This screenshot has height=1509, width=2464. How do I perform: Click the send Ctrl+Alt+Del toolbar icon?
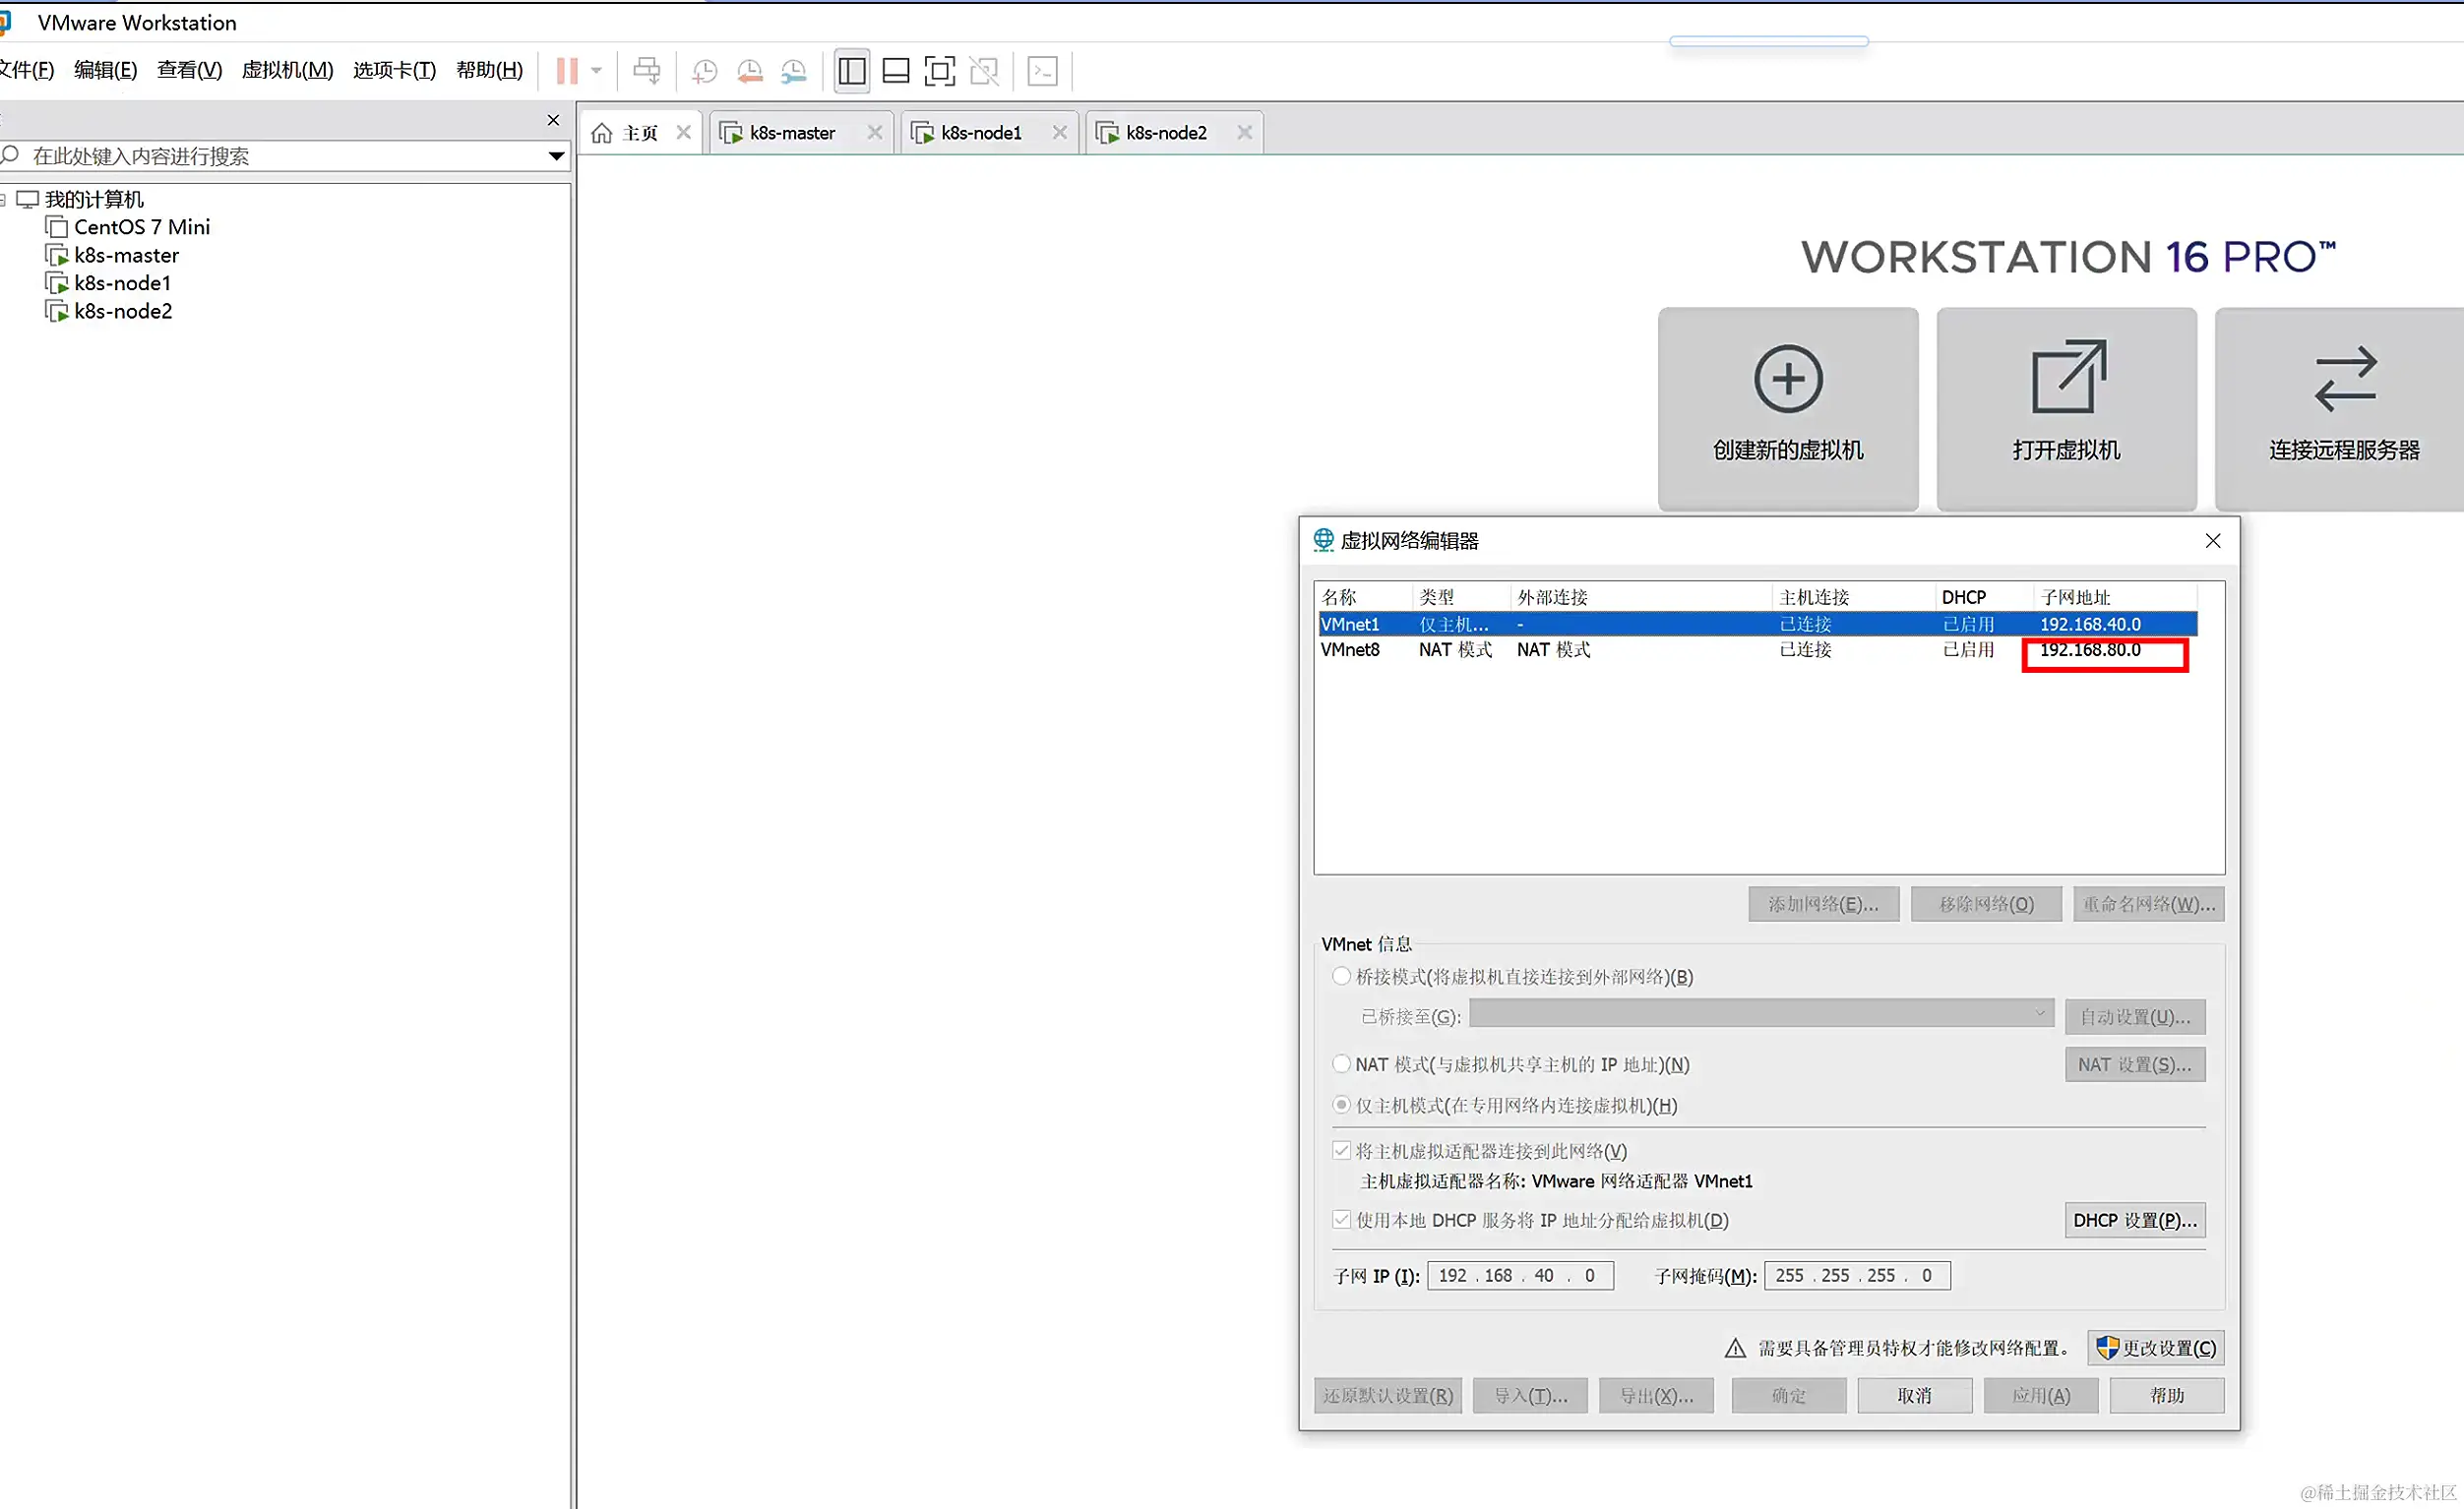(647, 71)
